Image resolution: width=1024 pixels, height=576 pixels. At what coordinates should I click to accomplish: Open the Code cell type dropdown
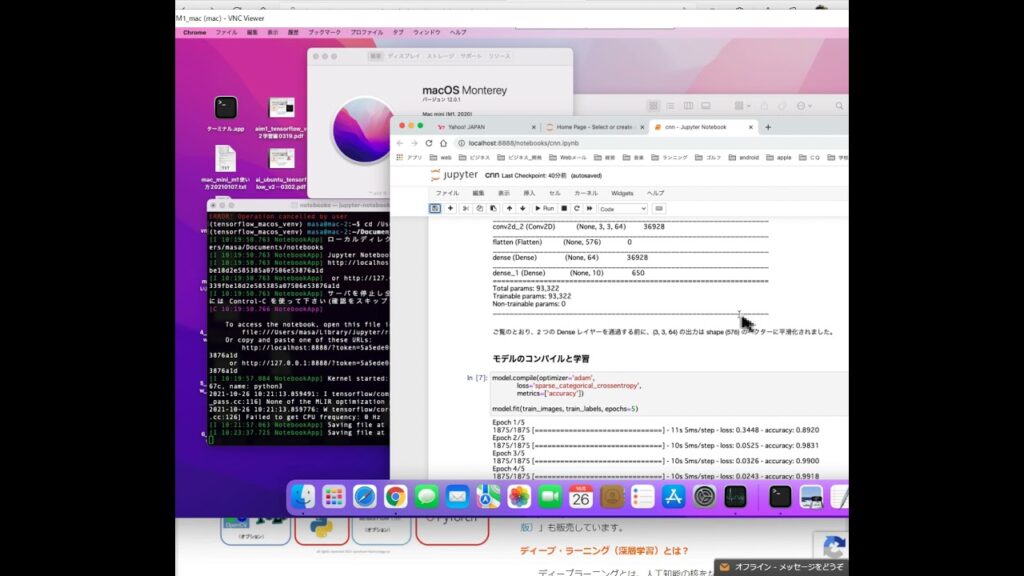[x=622, y=208]
